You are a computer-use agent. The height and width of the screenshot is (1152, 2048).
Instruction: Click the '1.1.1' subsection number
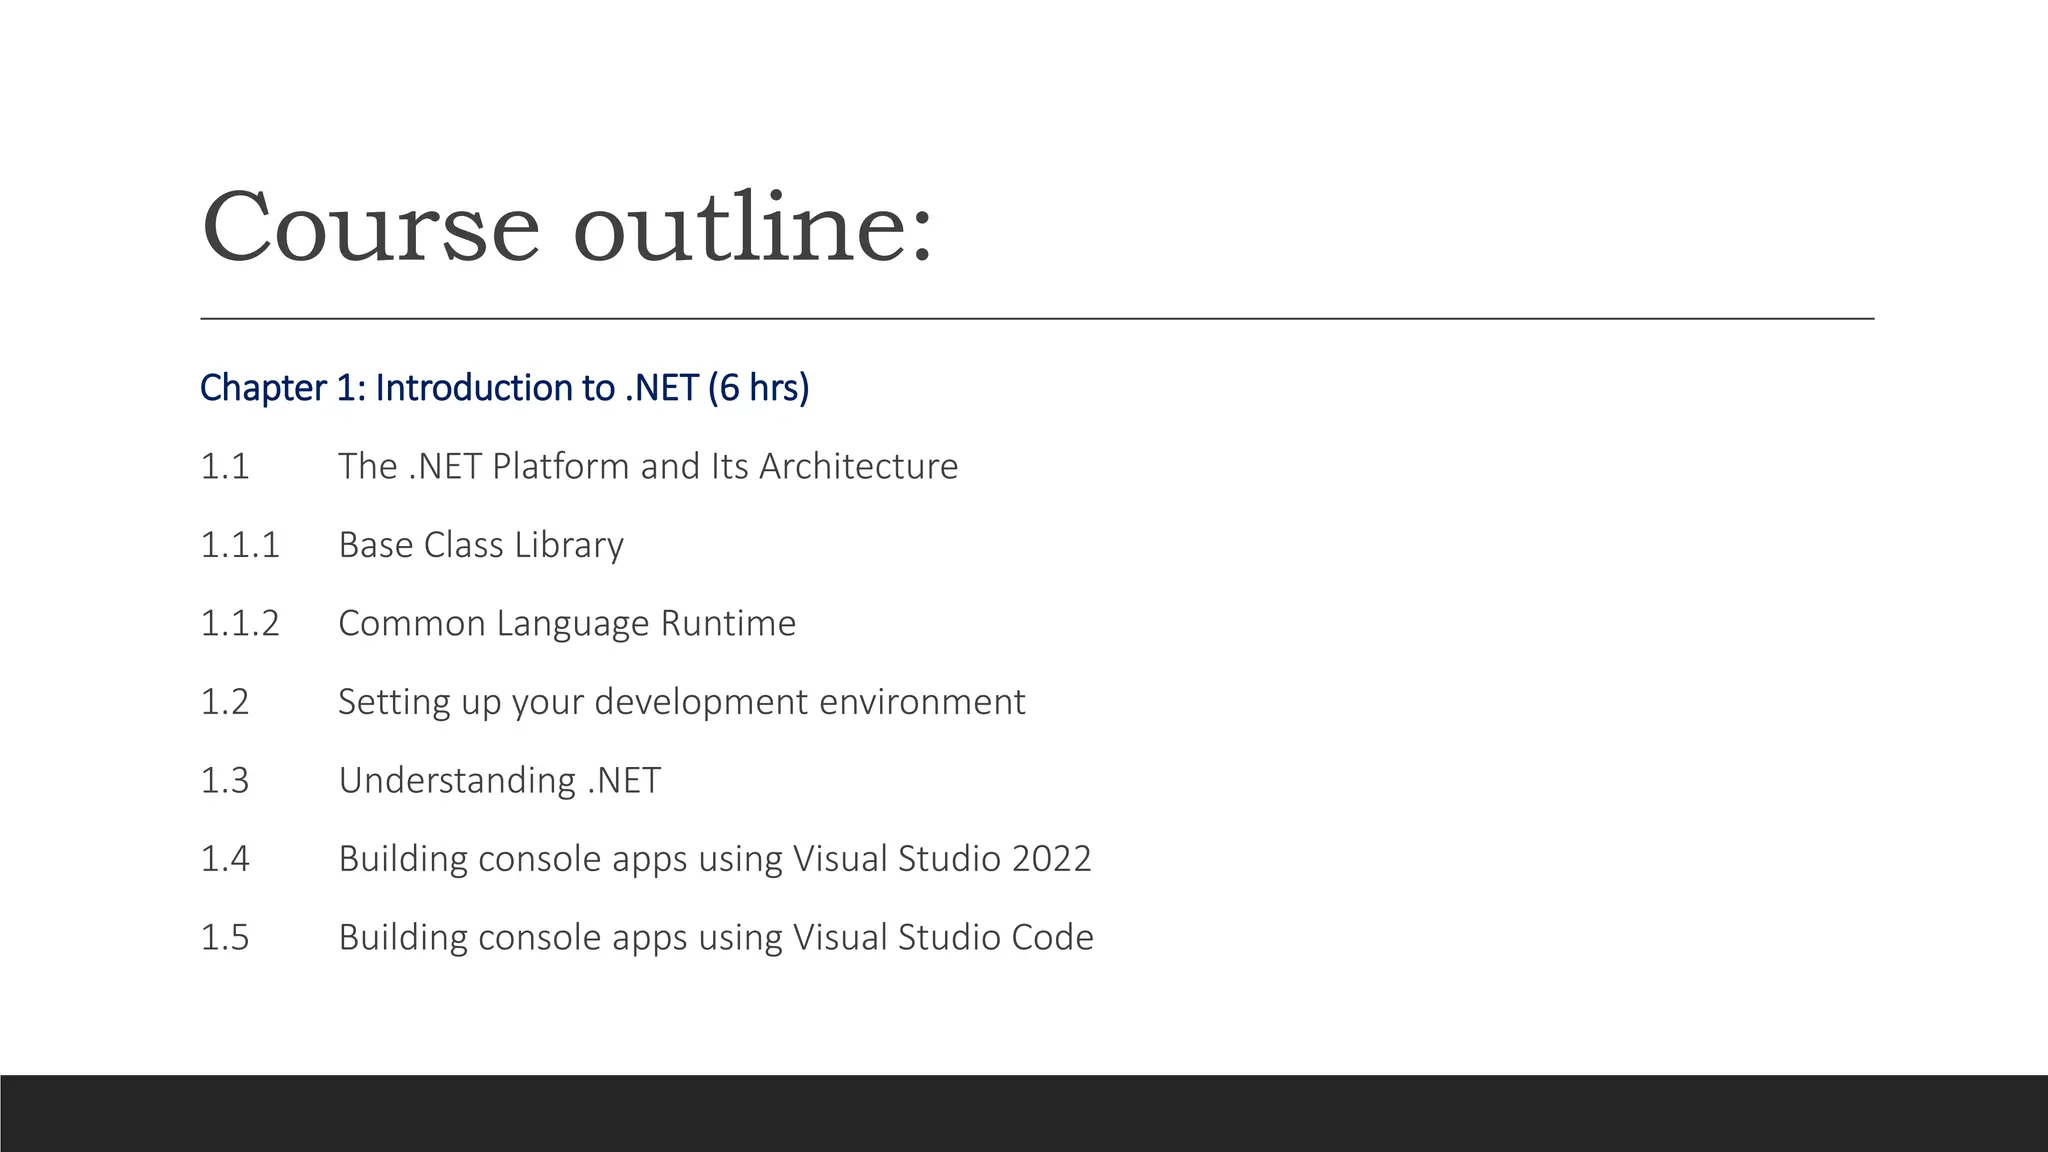coord(240,545)
